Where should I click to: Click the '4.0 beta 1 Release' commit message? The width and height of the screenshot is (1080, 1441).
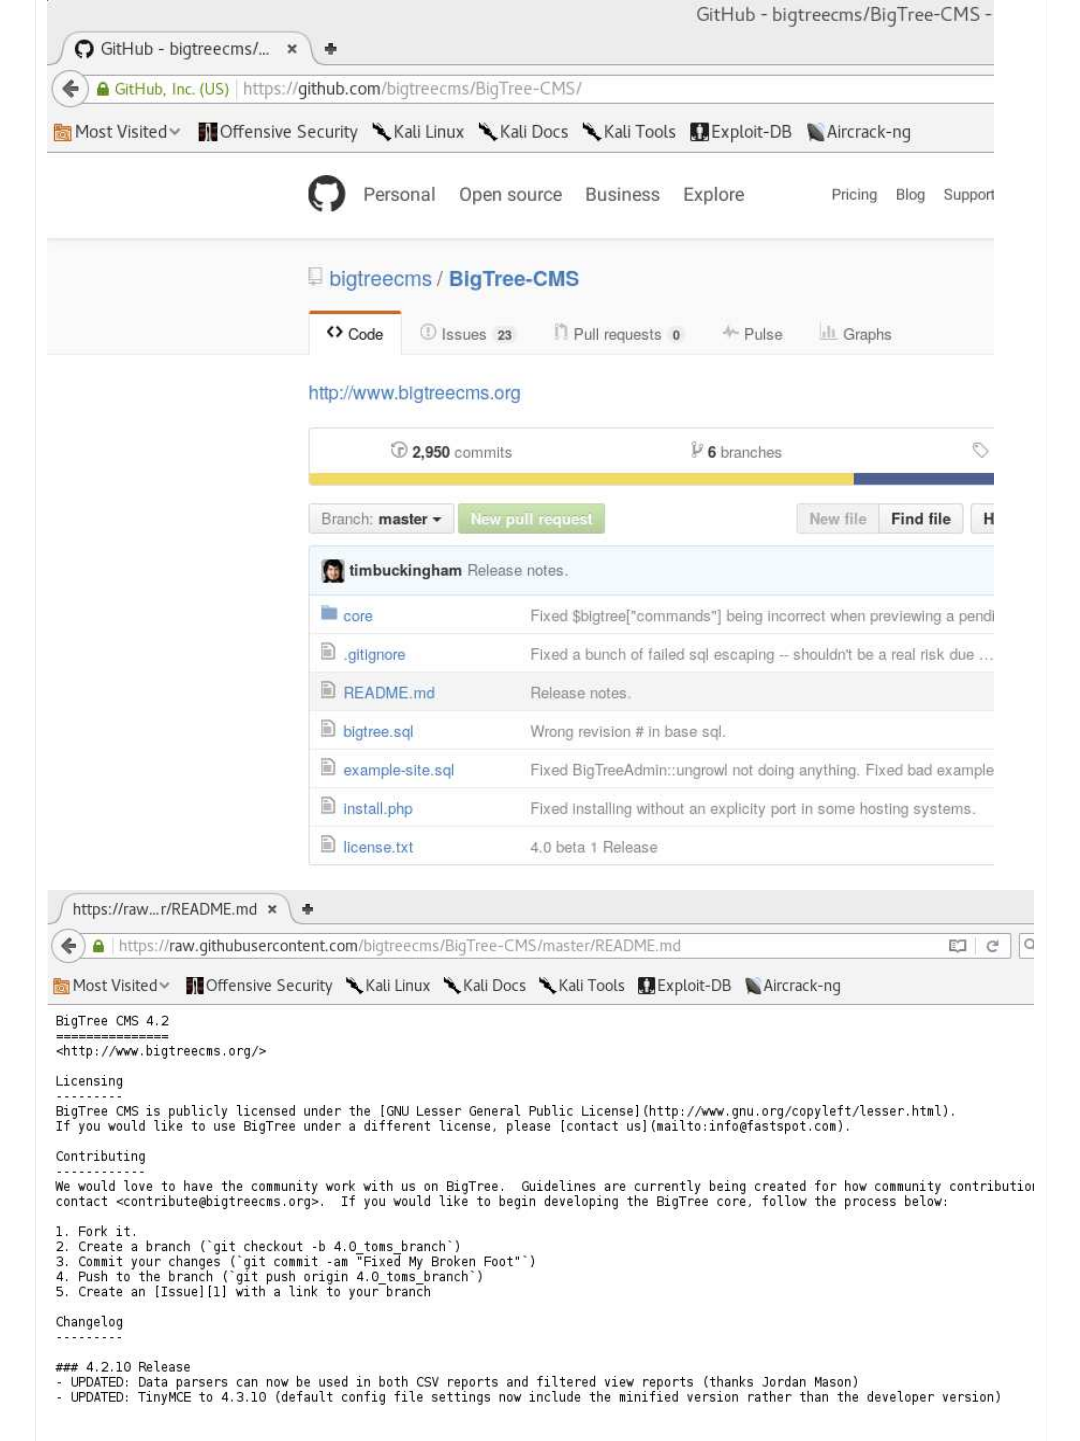point(594,848)
